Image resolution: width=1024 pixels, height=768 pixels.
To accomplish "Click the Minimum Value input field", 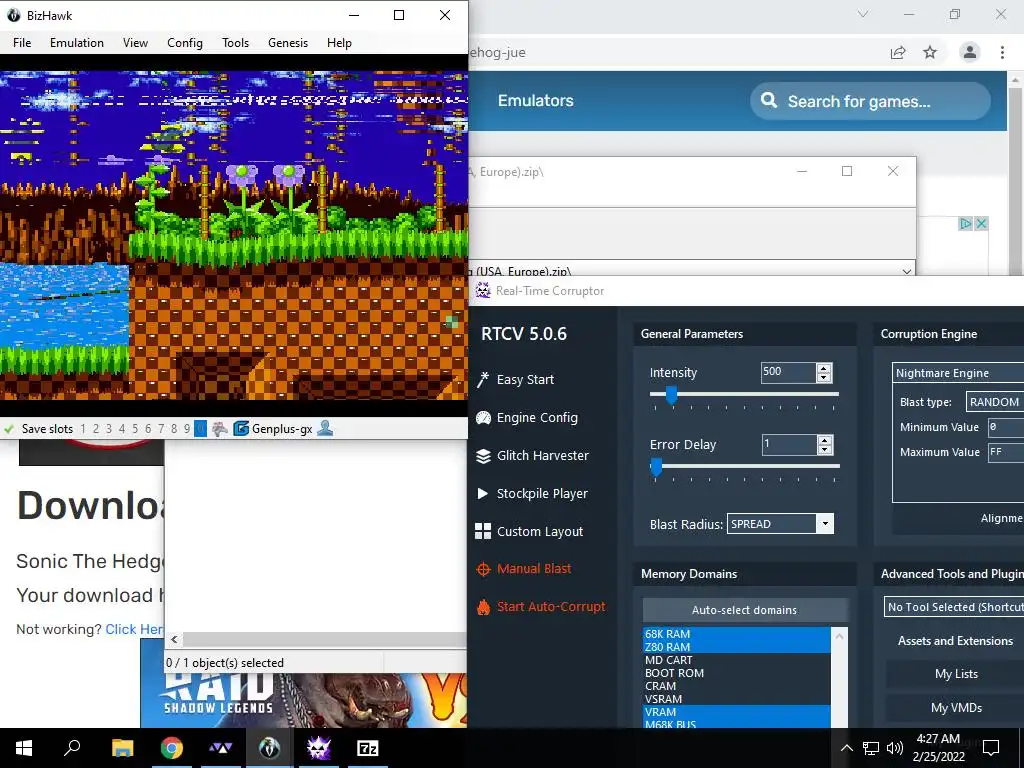I will tap(1005, 427).
